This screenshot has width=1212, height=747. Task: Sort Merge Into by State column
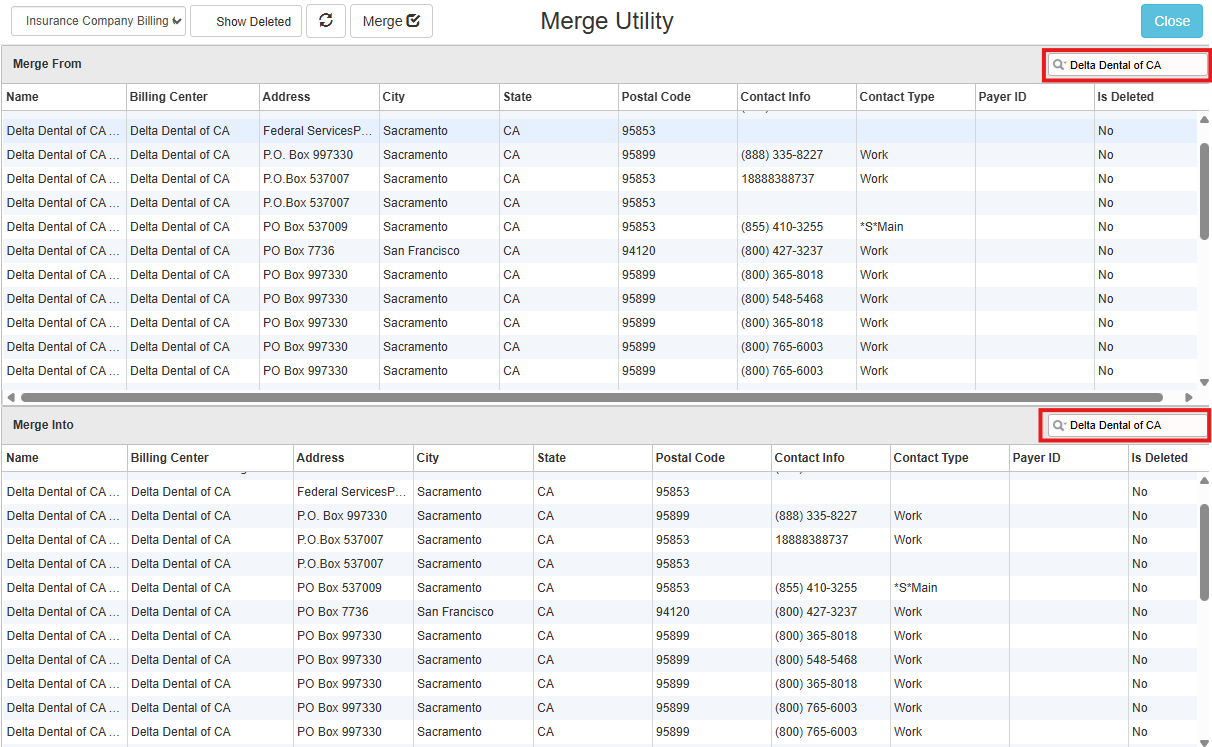coord(593,458)
